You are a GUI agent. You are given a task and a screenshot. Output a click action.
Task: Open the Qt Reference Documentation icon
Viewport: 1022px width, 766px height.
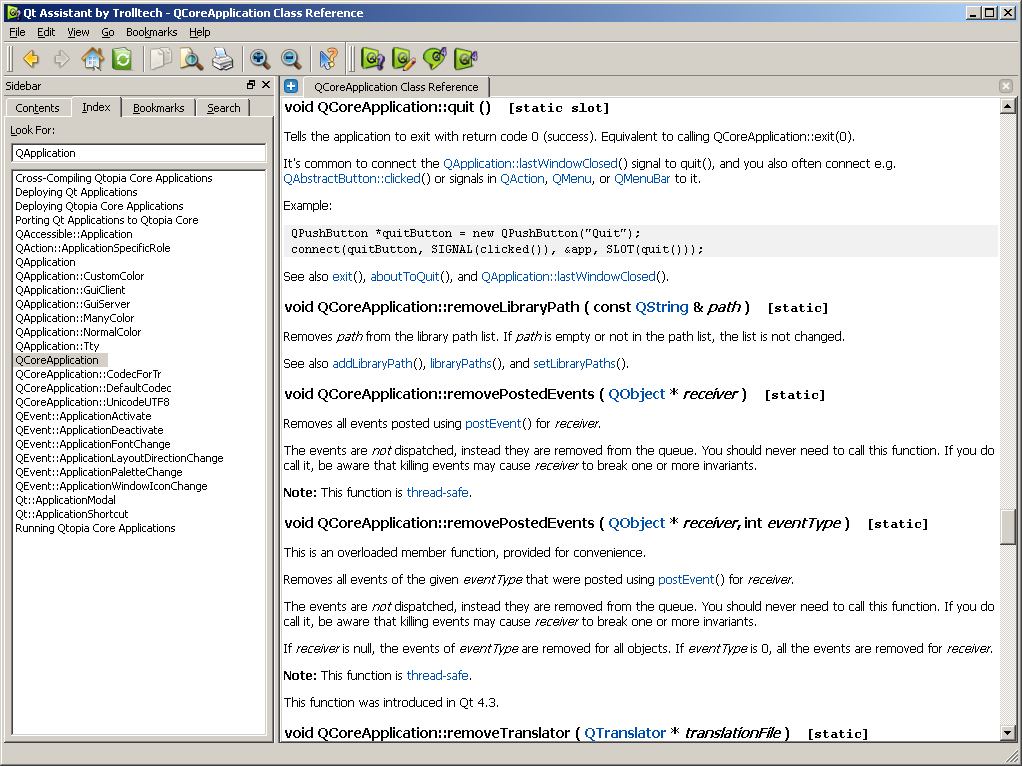click(x=373, y=59)
